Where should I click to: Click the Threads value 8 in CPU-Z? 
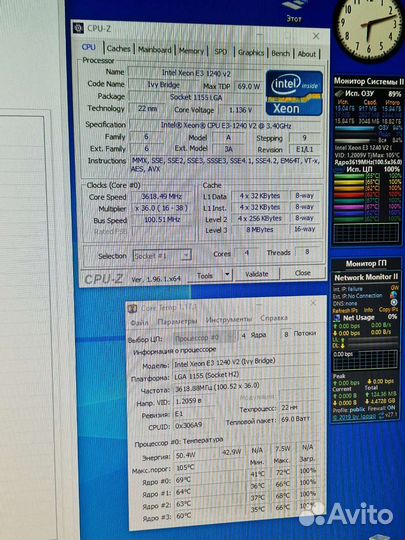point(307,252)
